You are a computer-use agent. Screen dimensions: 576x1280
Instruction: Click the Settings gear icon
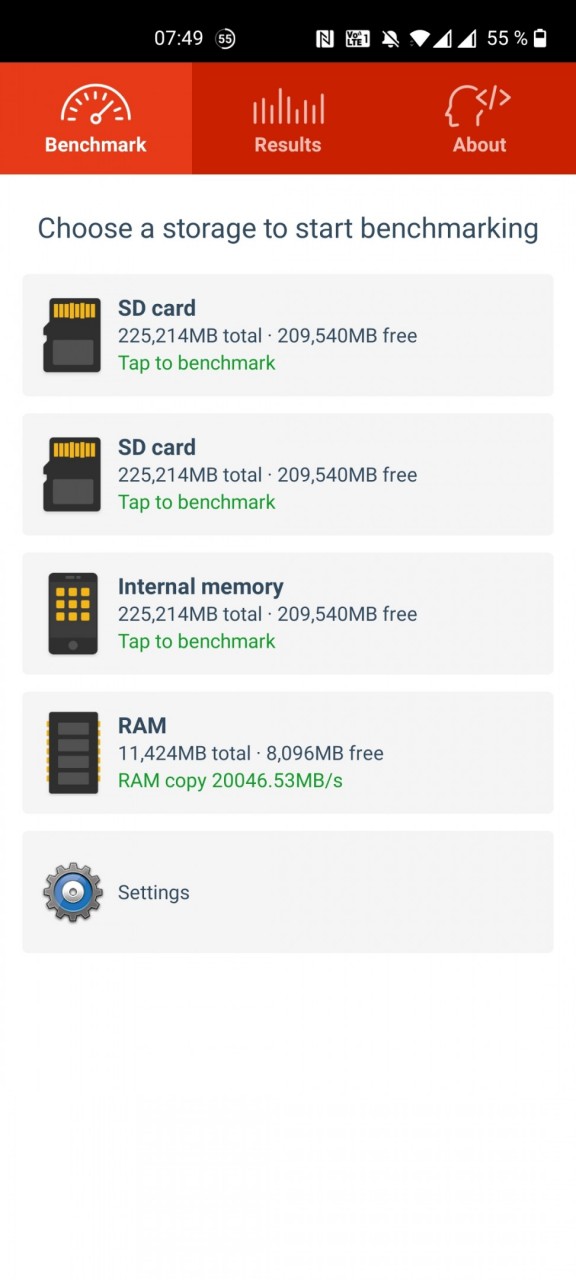tap(73, 891)
